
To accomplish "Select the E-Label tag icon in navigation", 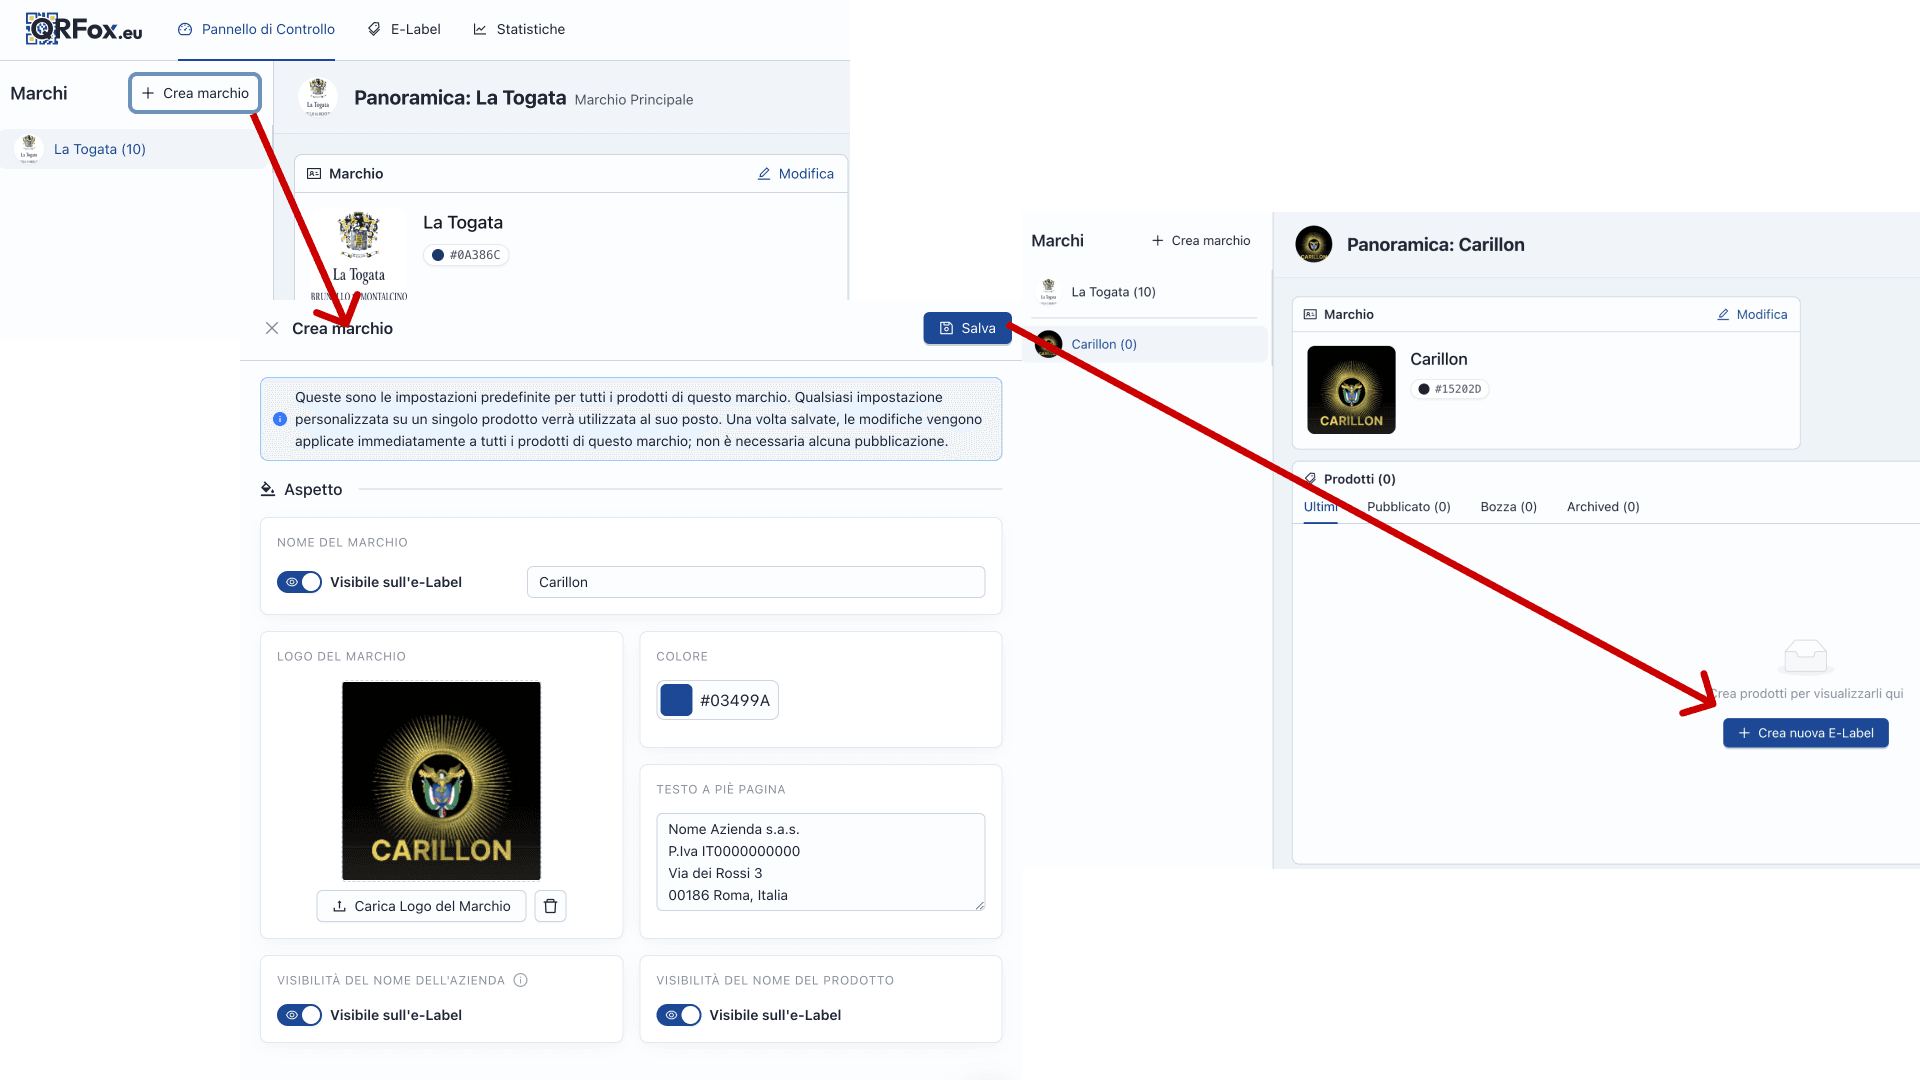I will (374, 29).
